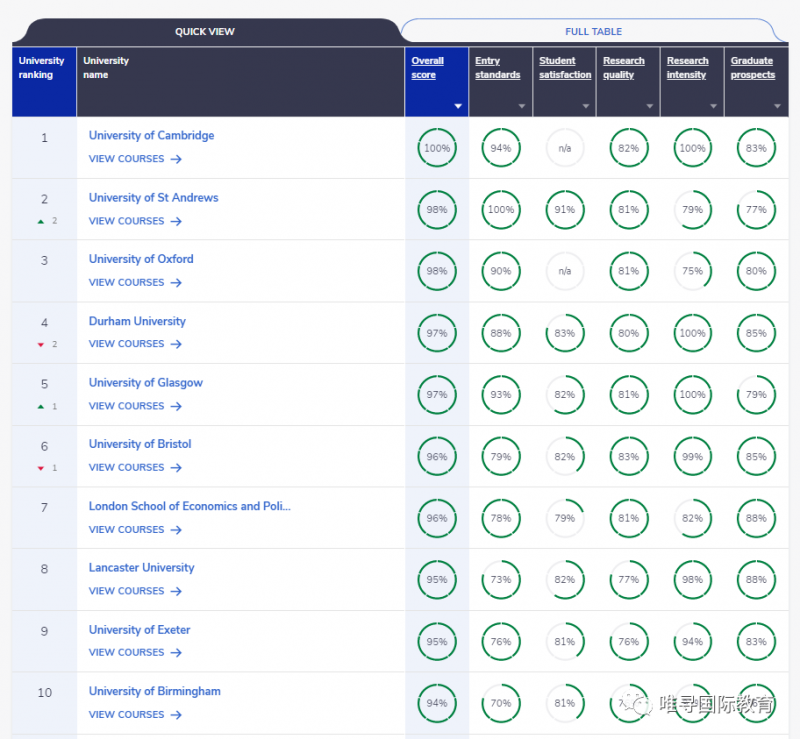The height and width of the screenshot is (739, 800).
Task: Click Bristol's red down-arrow rank change
Action: [41, 469]
